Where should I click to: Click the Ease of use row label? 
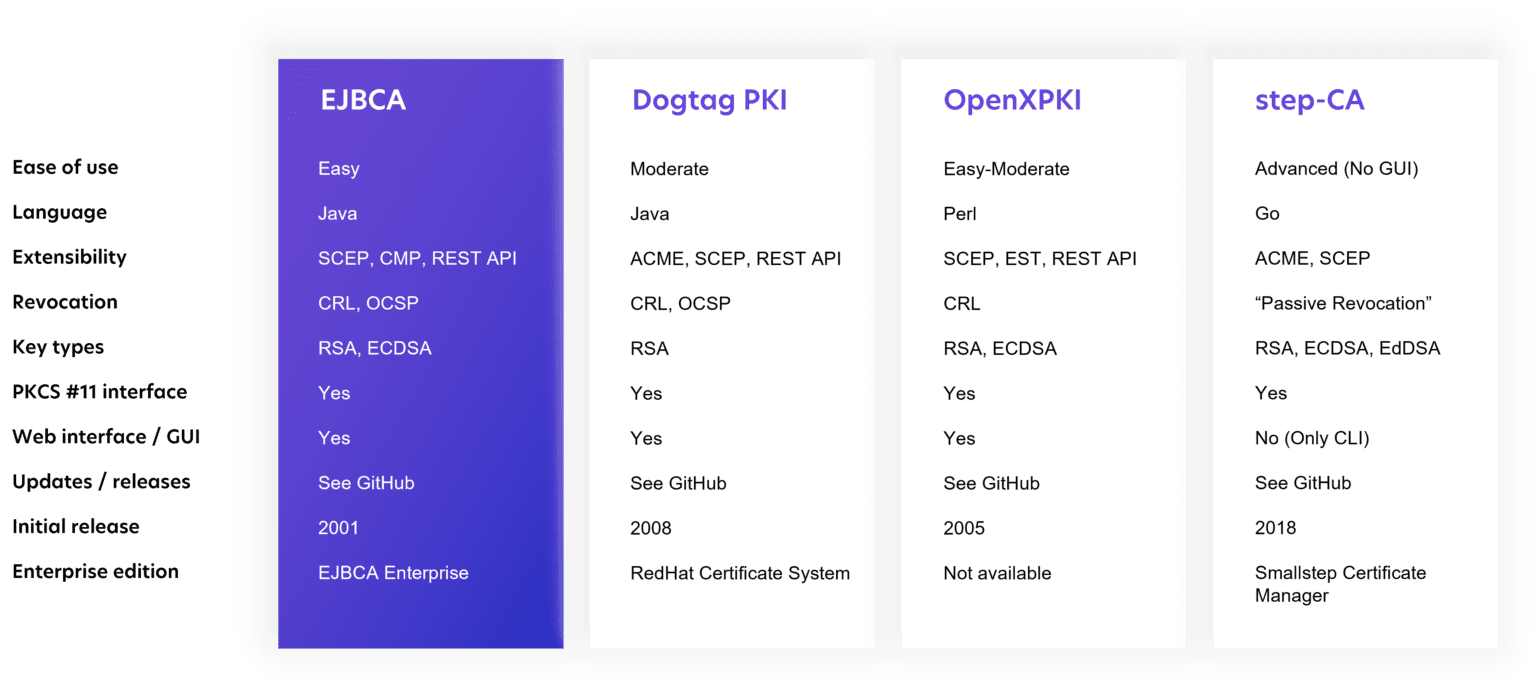[x=65, y=167]
